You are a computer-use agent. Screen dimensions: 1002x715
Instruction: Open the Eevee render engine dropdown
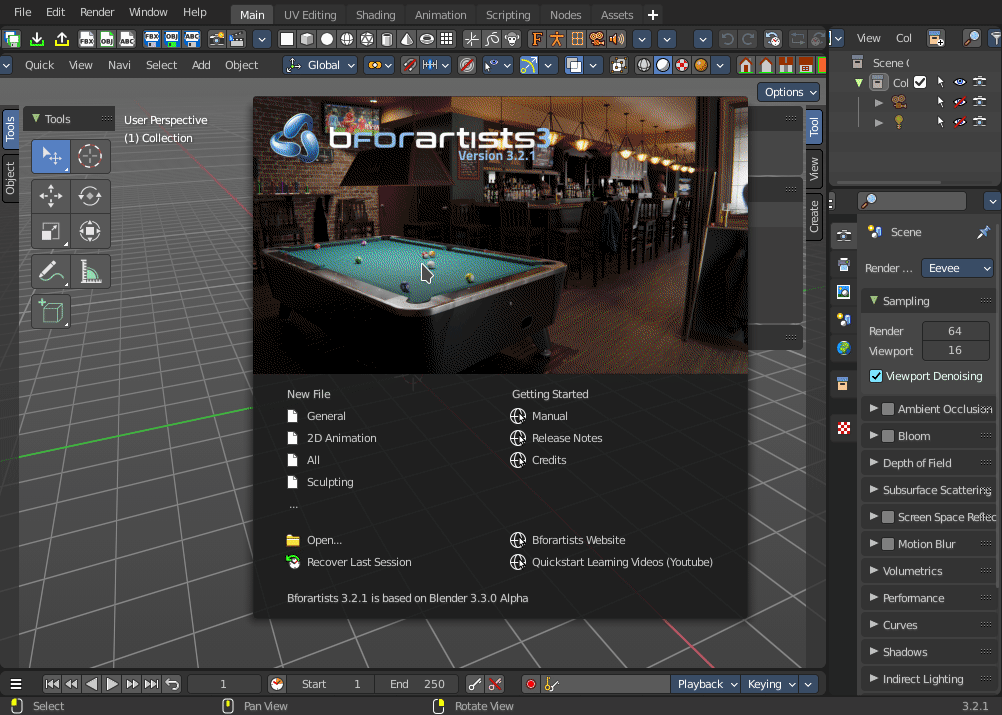958,268
